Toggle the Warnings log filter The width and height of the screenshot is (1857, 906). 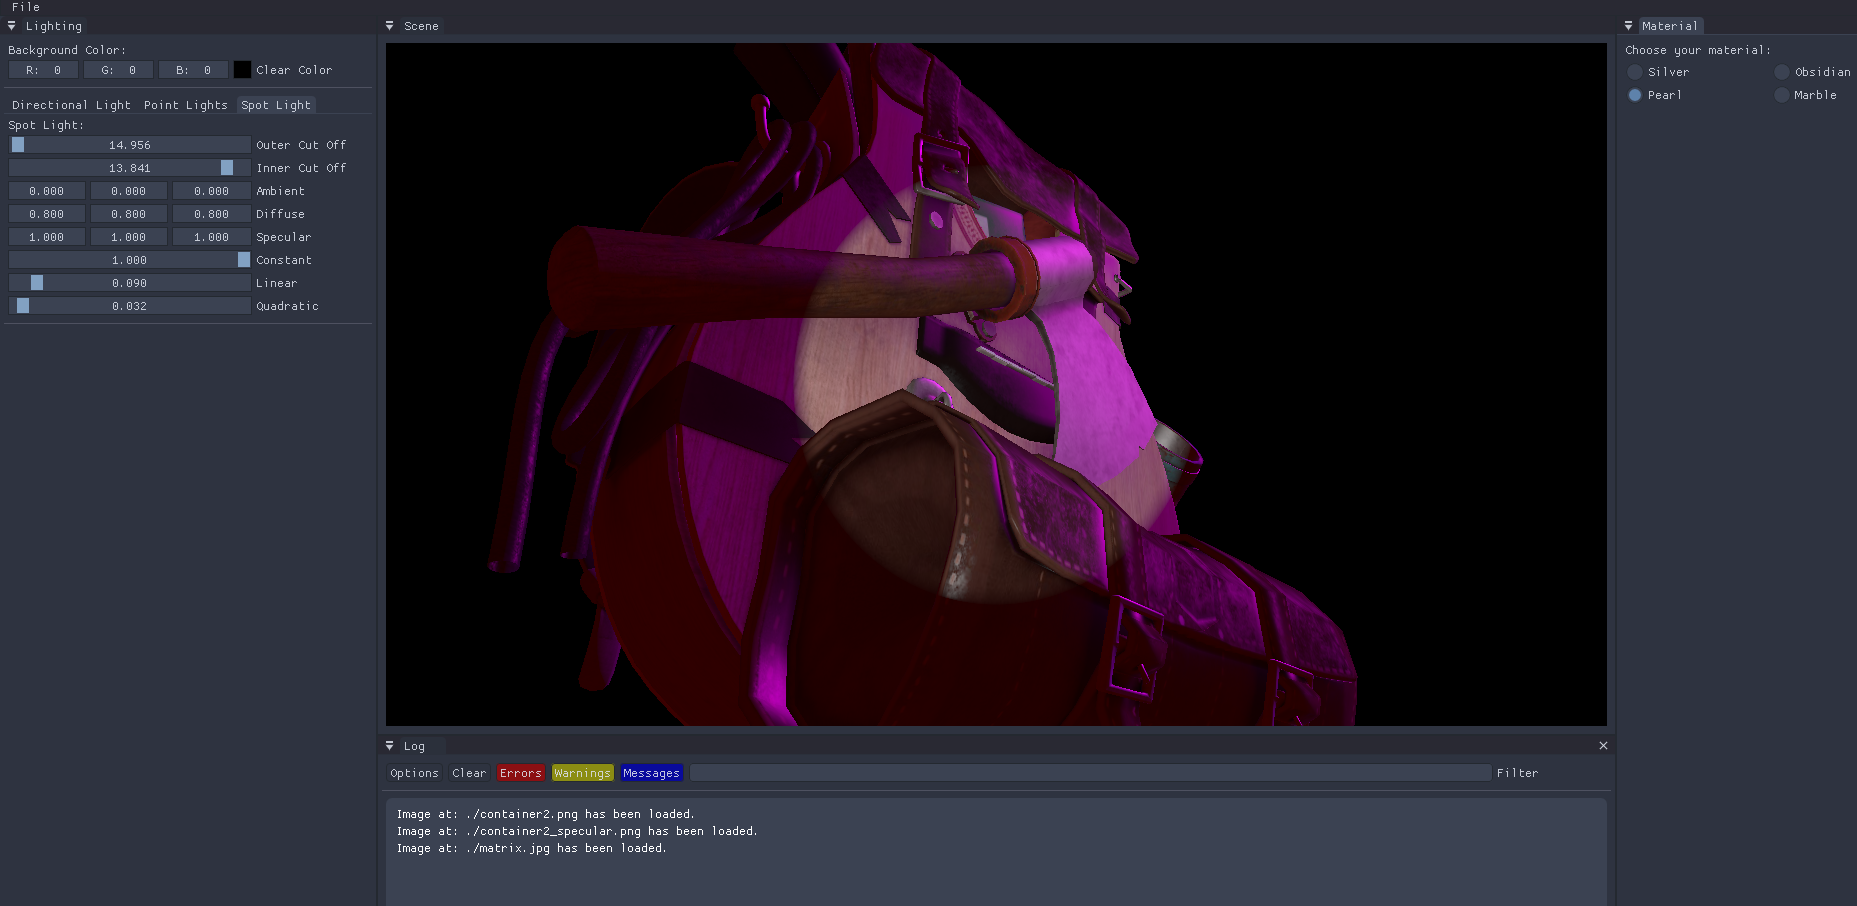click(582, 773)
